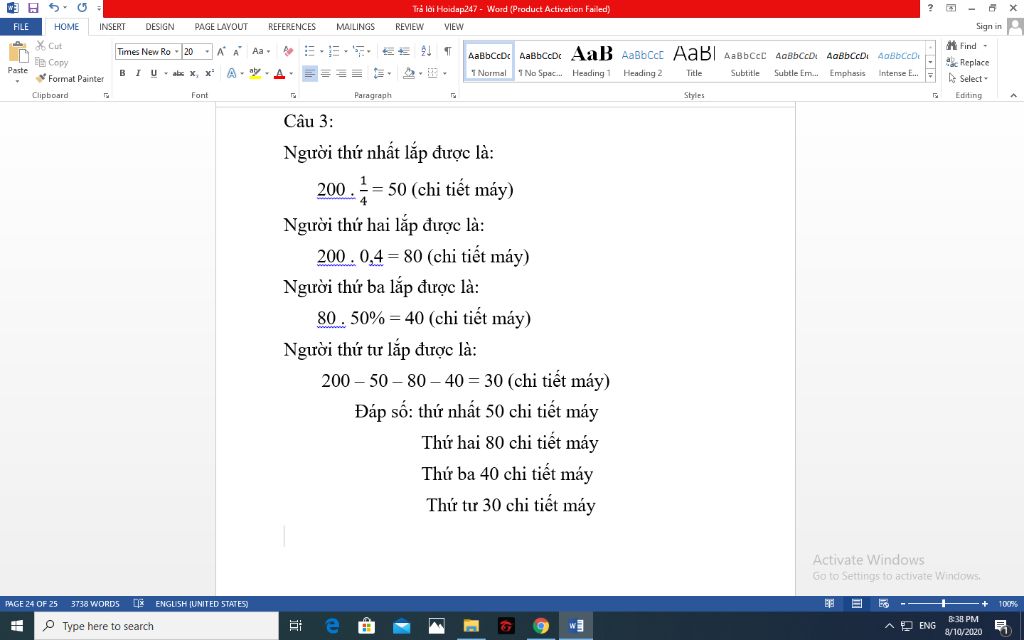Toggle superscript formatting
The width and height of the screenshot is (1024, 640).
pos(210,73)
